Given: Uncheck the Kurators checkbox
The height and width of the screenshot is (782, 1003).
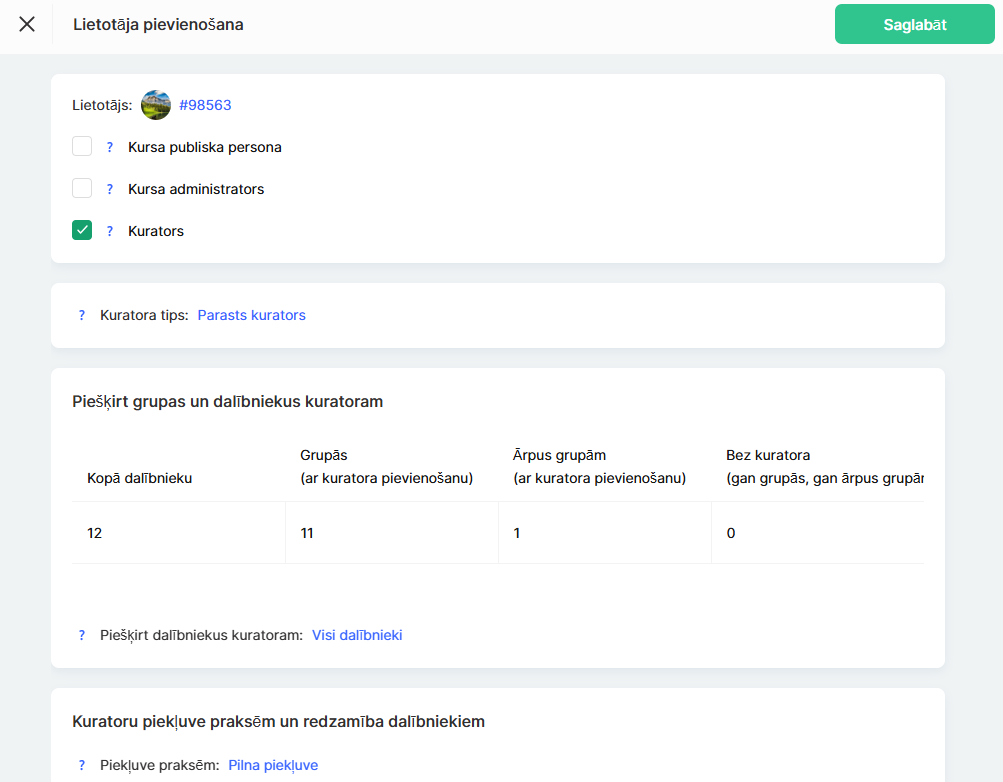Looking at the screenshot, I should point(82,231).
